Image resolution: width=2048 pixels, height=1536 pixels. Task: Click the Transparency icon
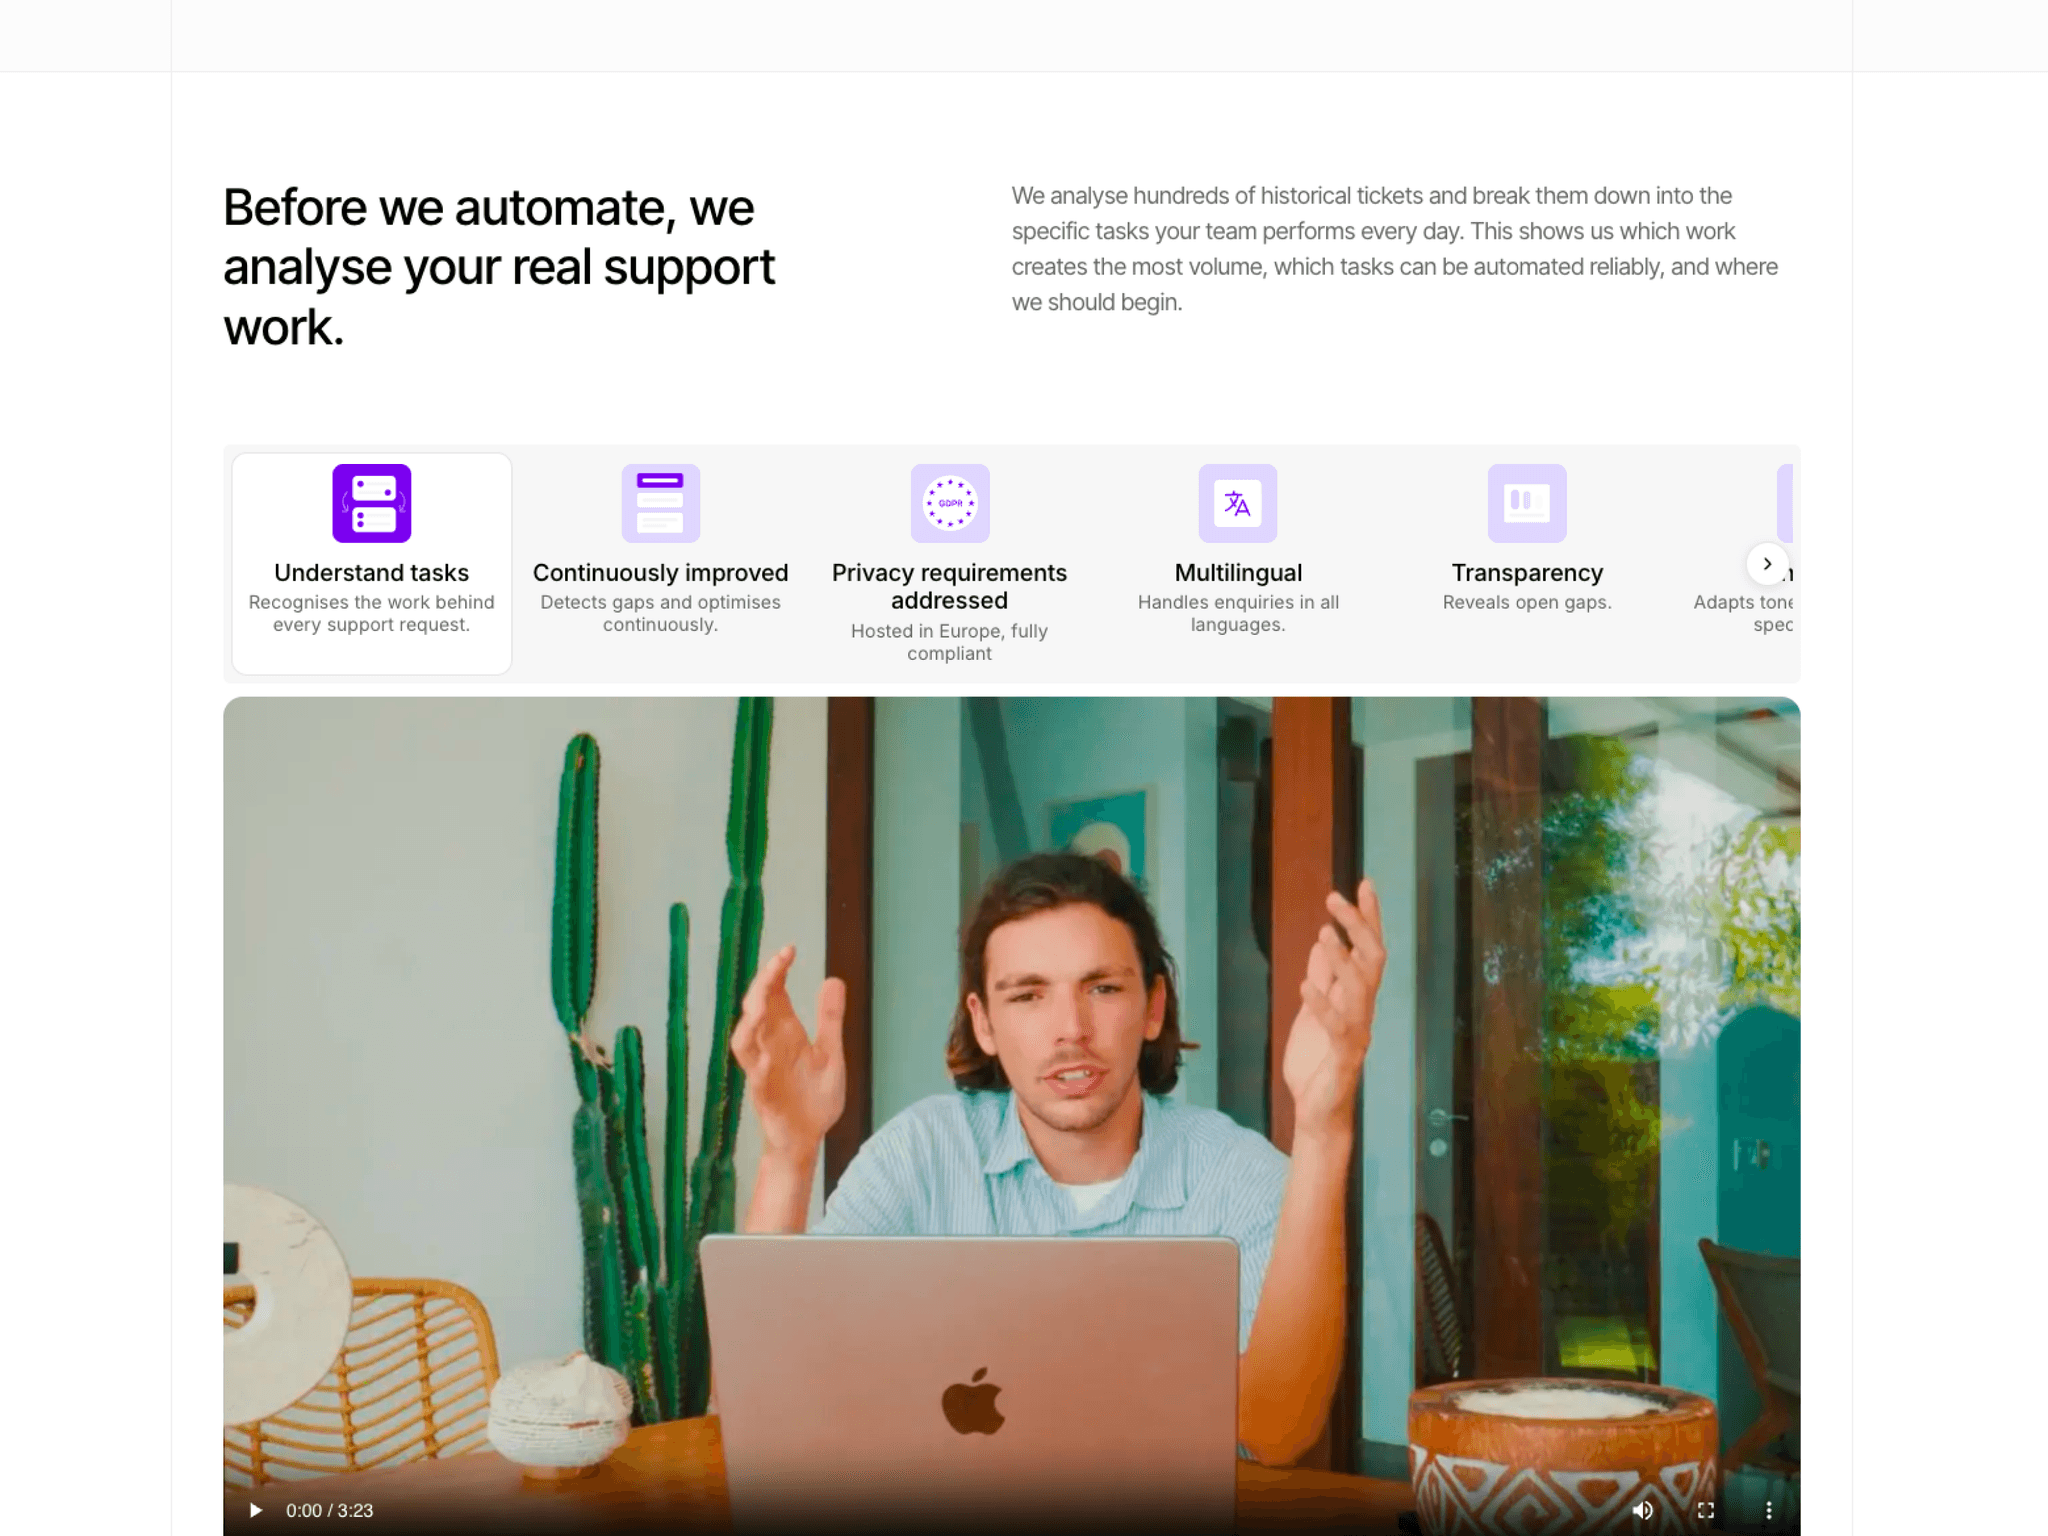click(x=1527, y=503)
